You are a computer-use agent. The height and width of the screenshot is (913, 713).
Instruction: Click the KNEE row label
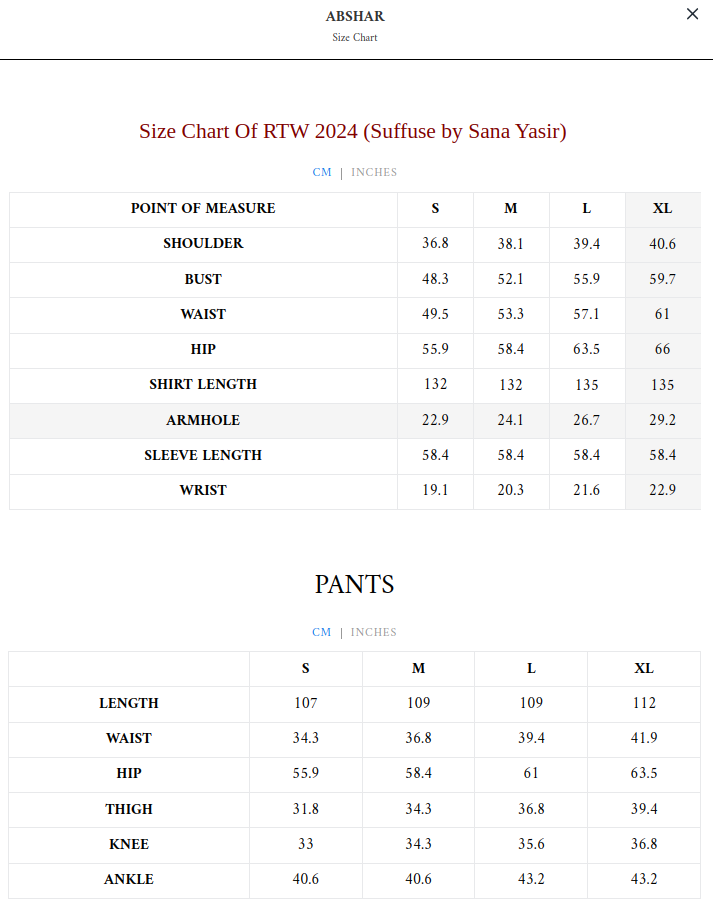(x=129, y=844)
